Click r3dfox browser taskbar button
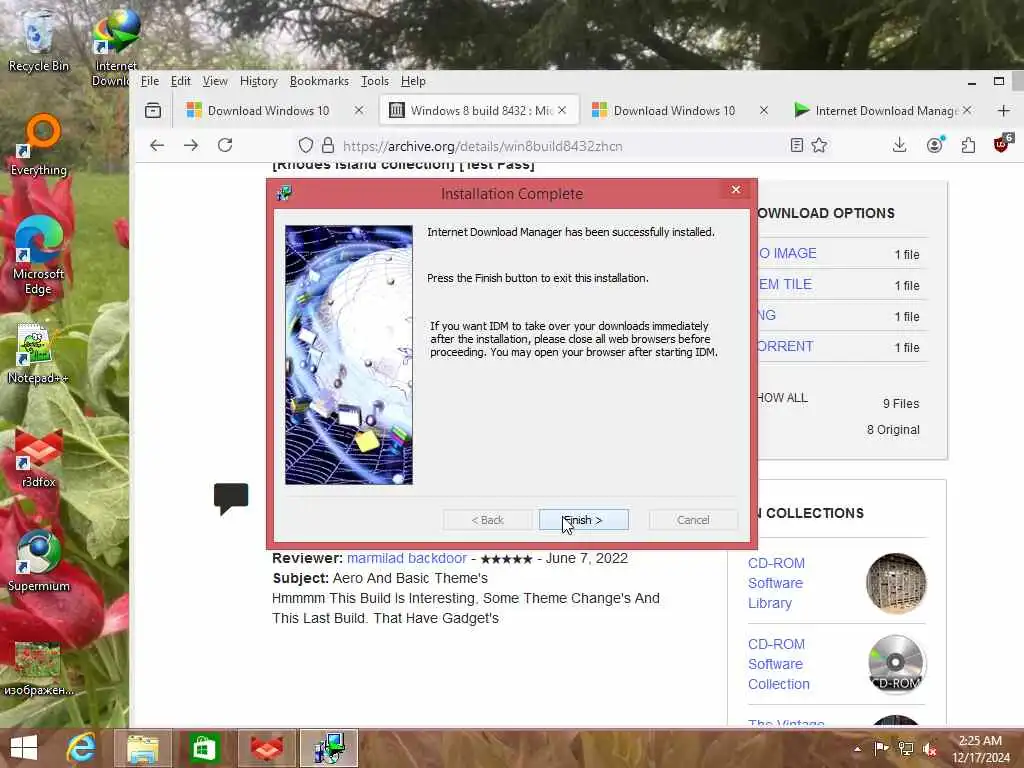The height and width of the screenshot is (768, 1024). 267,748
